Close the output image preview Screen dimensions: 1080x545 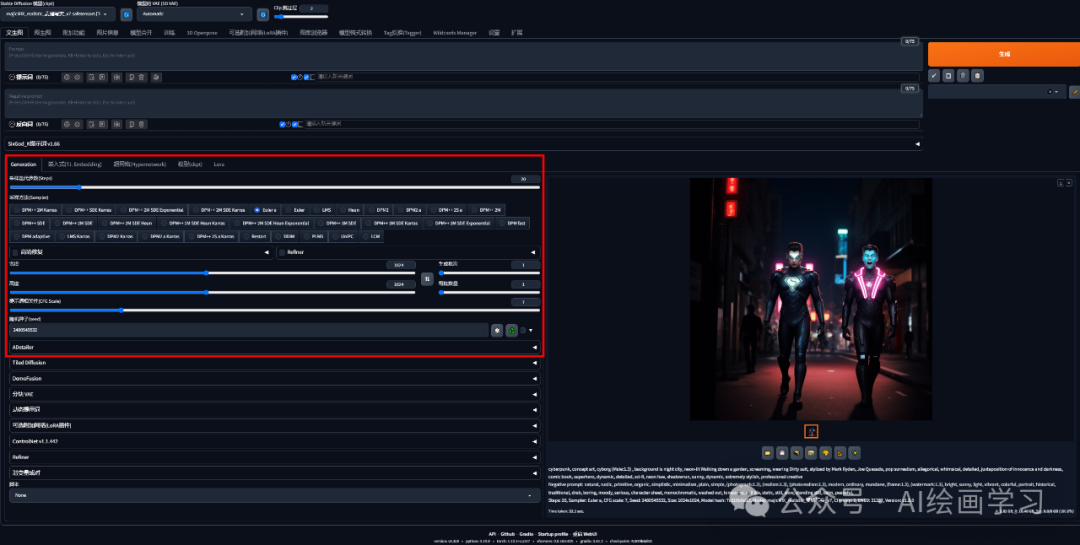coord(1069,183)
